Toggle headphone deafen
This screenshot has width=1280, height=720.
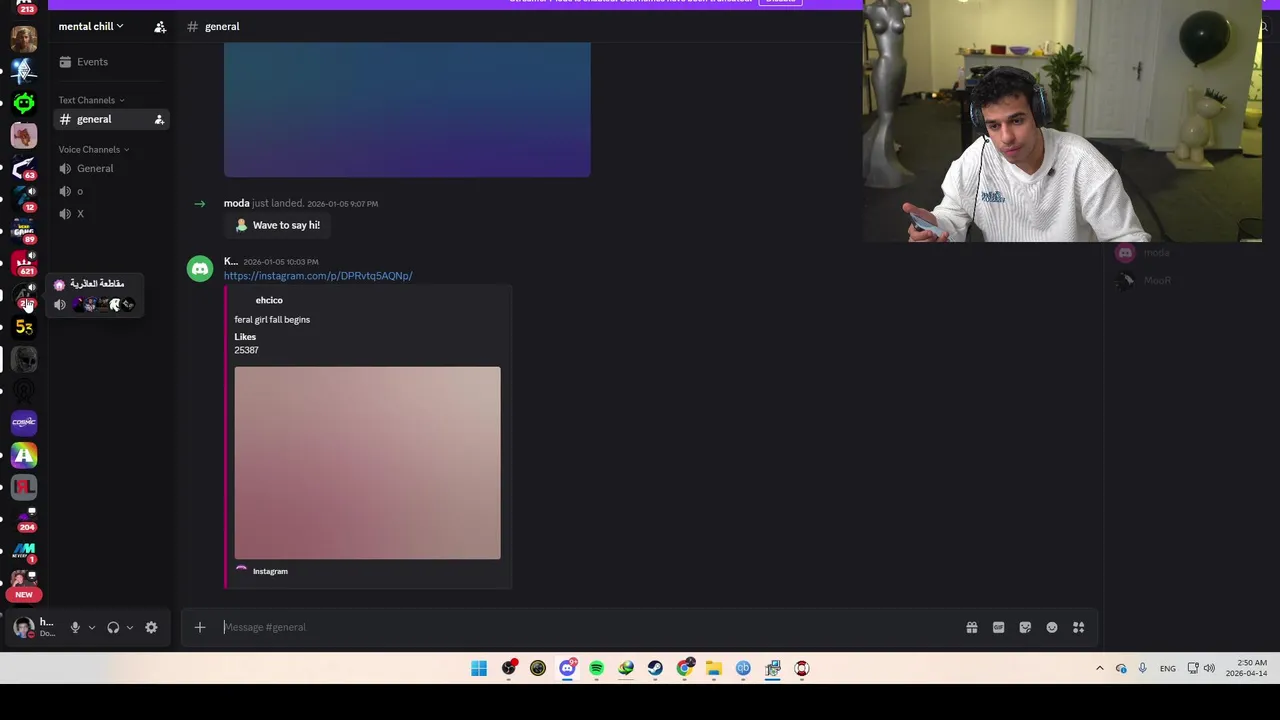point(113,627)
